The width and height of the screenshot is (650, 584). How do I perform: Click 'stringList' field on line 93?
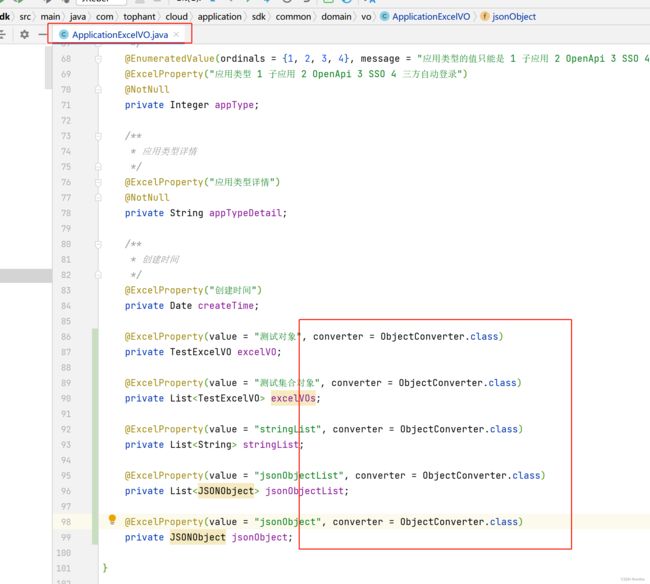[271, 445]
